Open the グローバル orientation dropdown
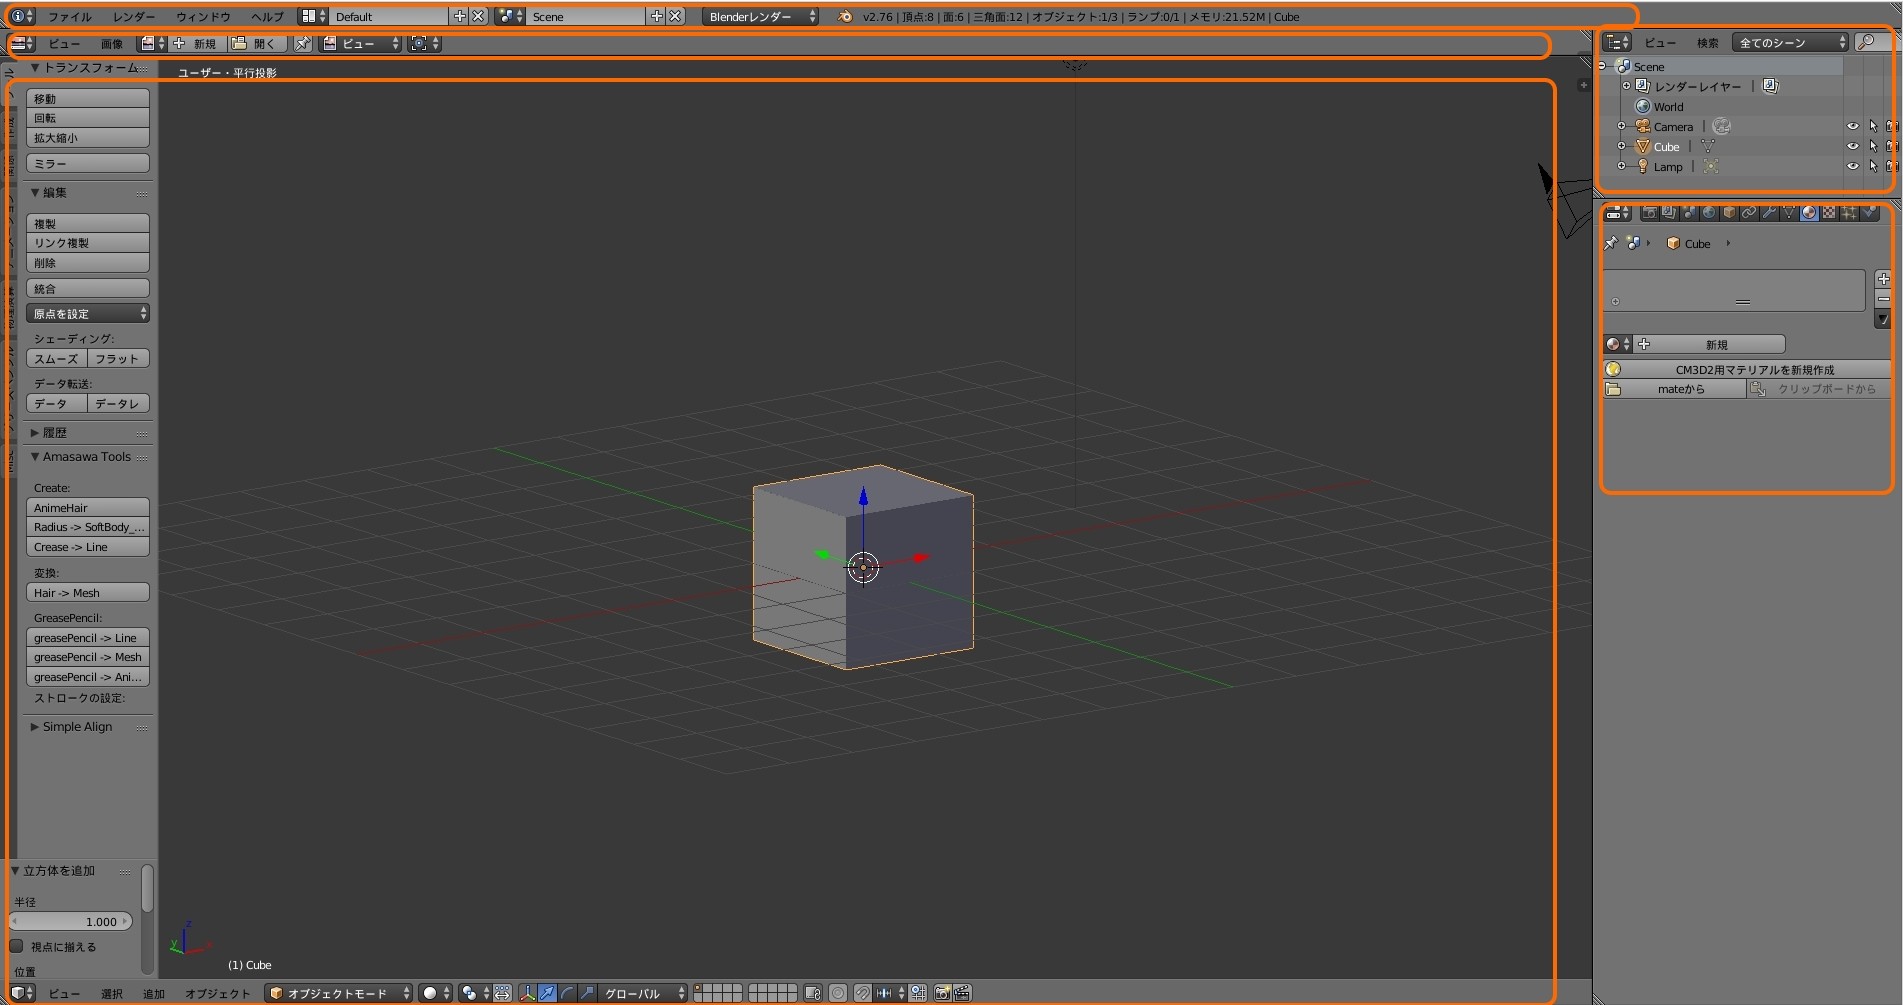The width and height of the screenshot is (1903, 1005). click(x=644, y=993)
